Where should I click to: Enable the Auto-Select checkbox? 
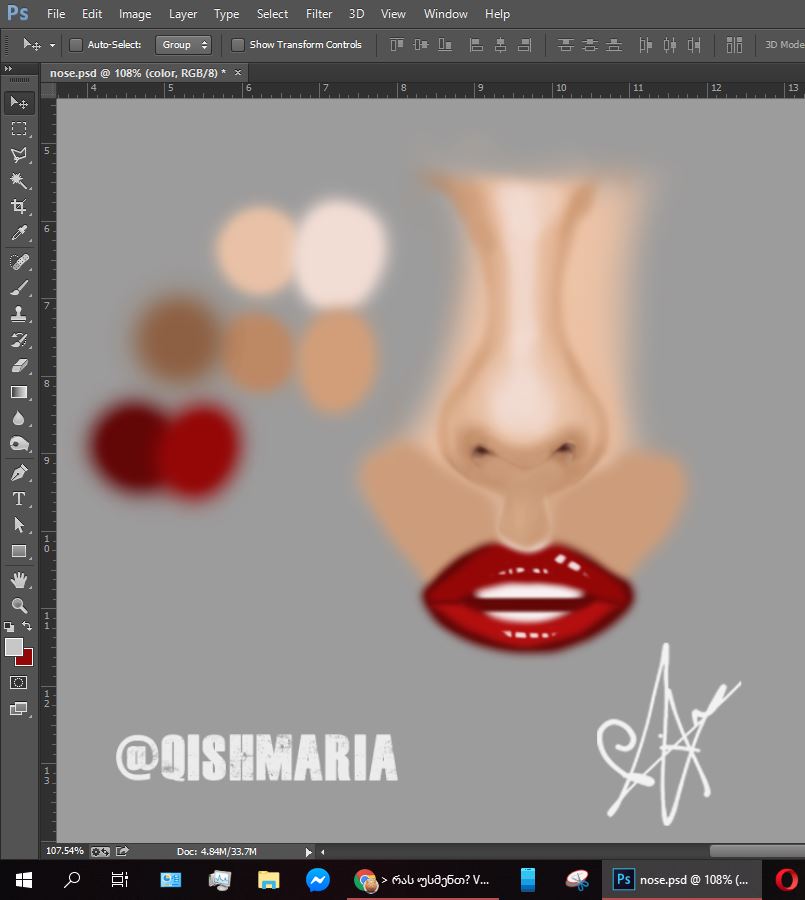click(x=76, y=45)
